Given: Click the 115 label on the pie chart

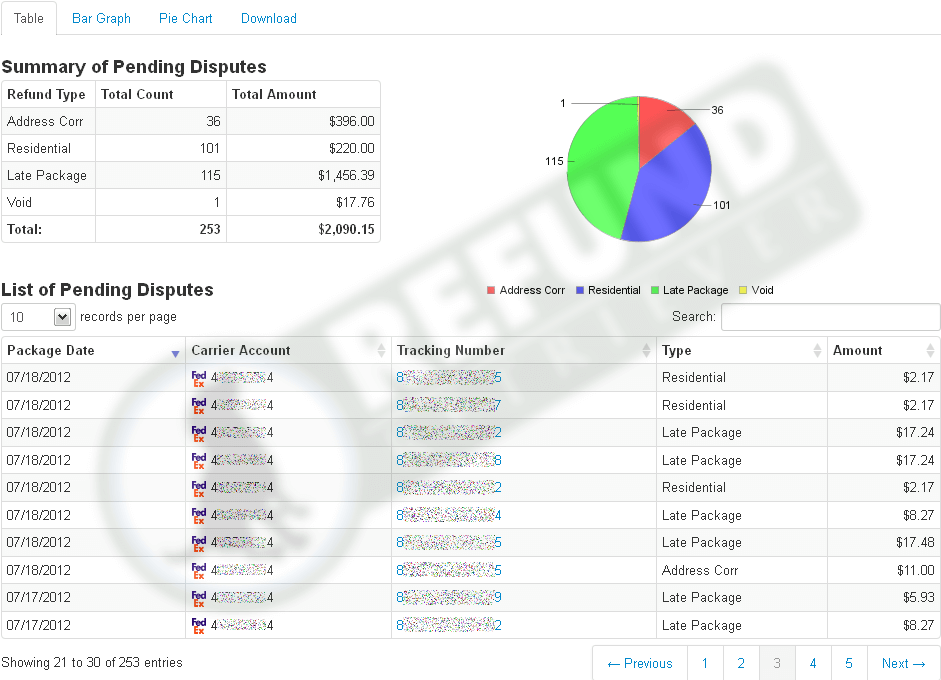Looking at the screenshot, I should point(554,161).
